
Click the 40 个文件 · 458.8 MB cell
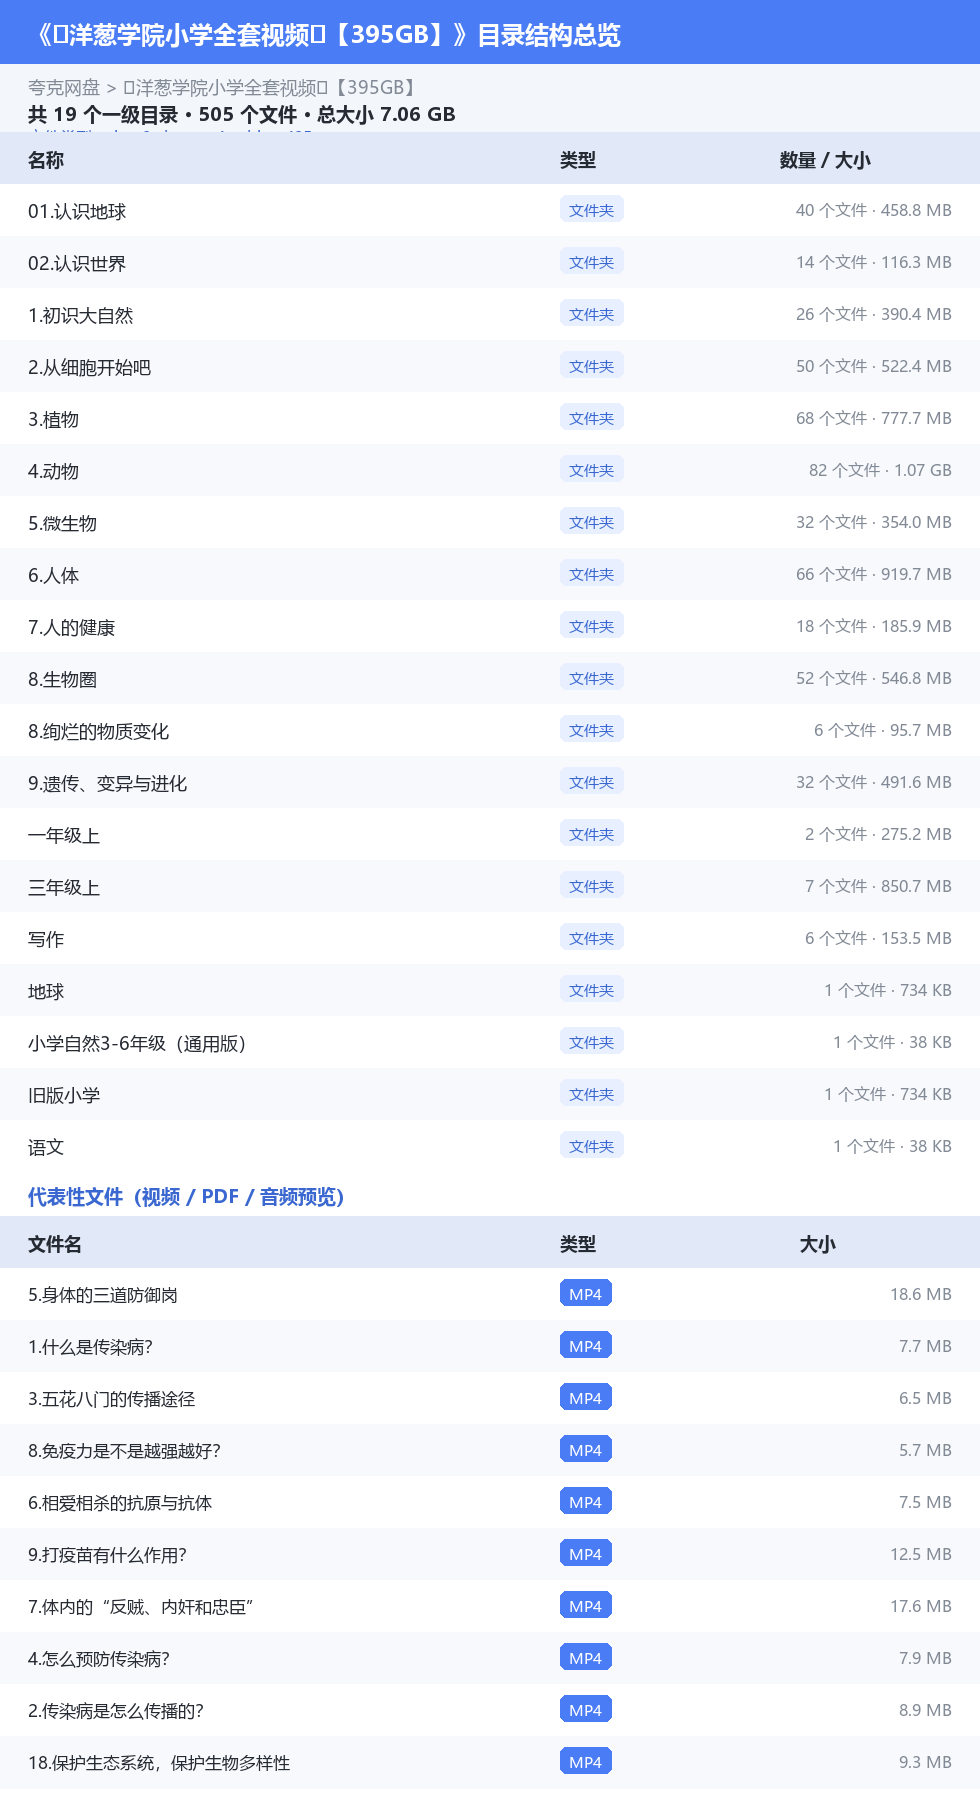tap(874, 210)
